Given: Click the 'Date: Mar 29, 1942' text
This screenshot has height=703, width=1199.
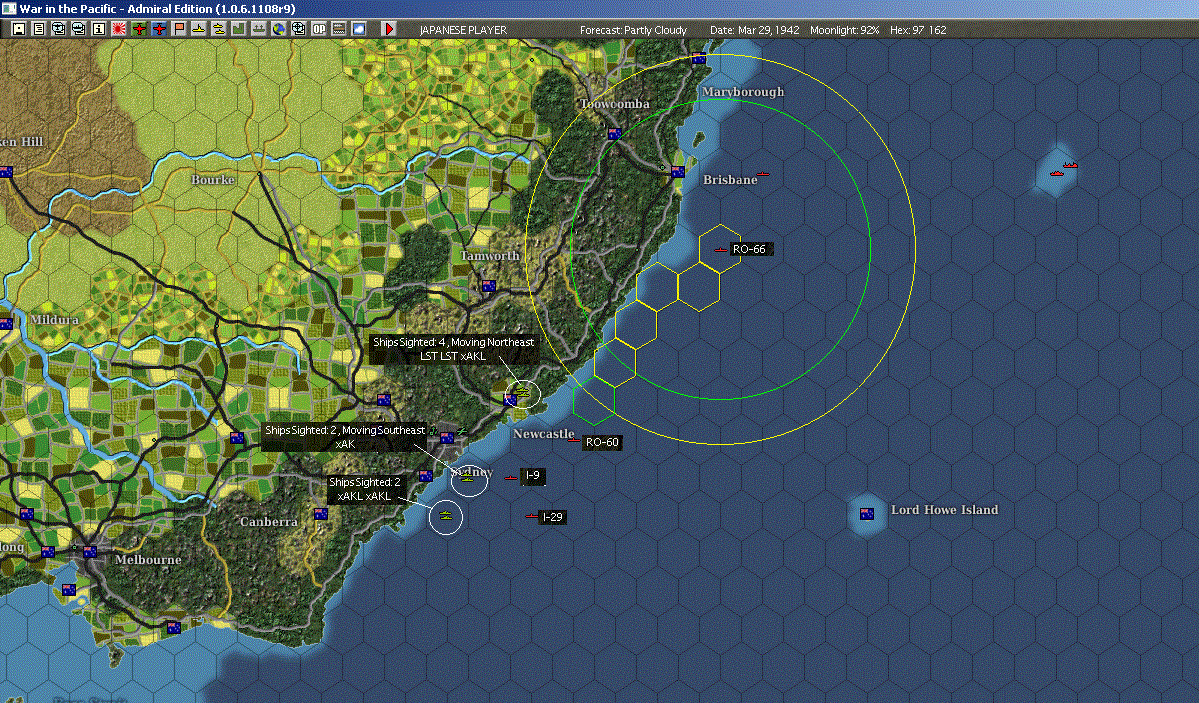Looking at the screenshot, I should click(x=755, y=30).
